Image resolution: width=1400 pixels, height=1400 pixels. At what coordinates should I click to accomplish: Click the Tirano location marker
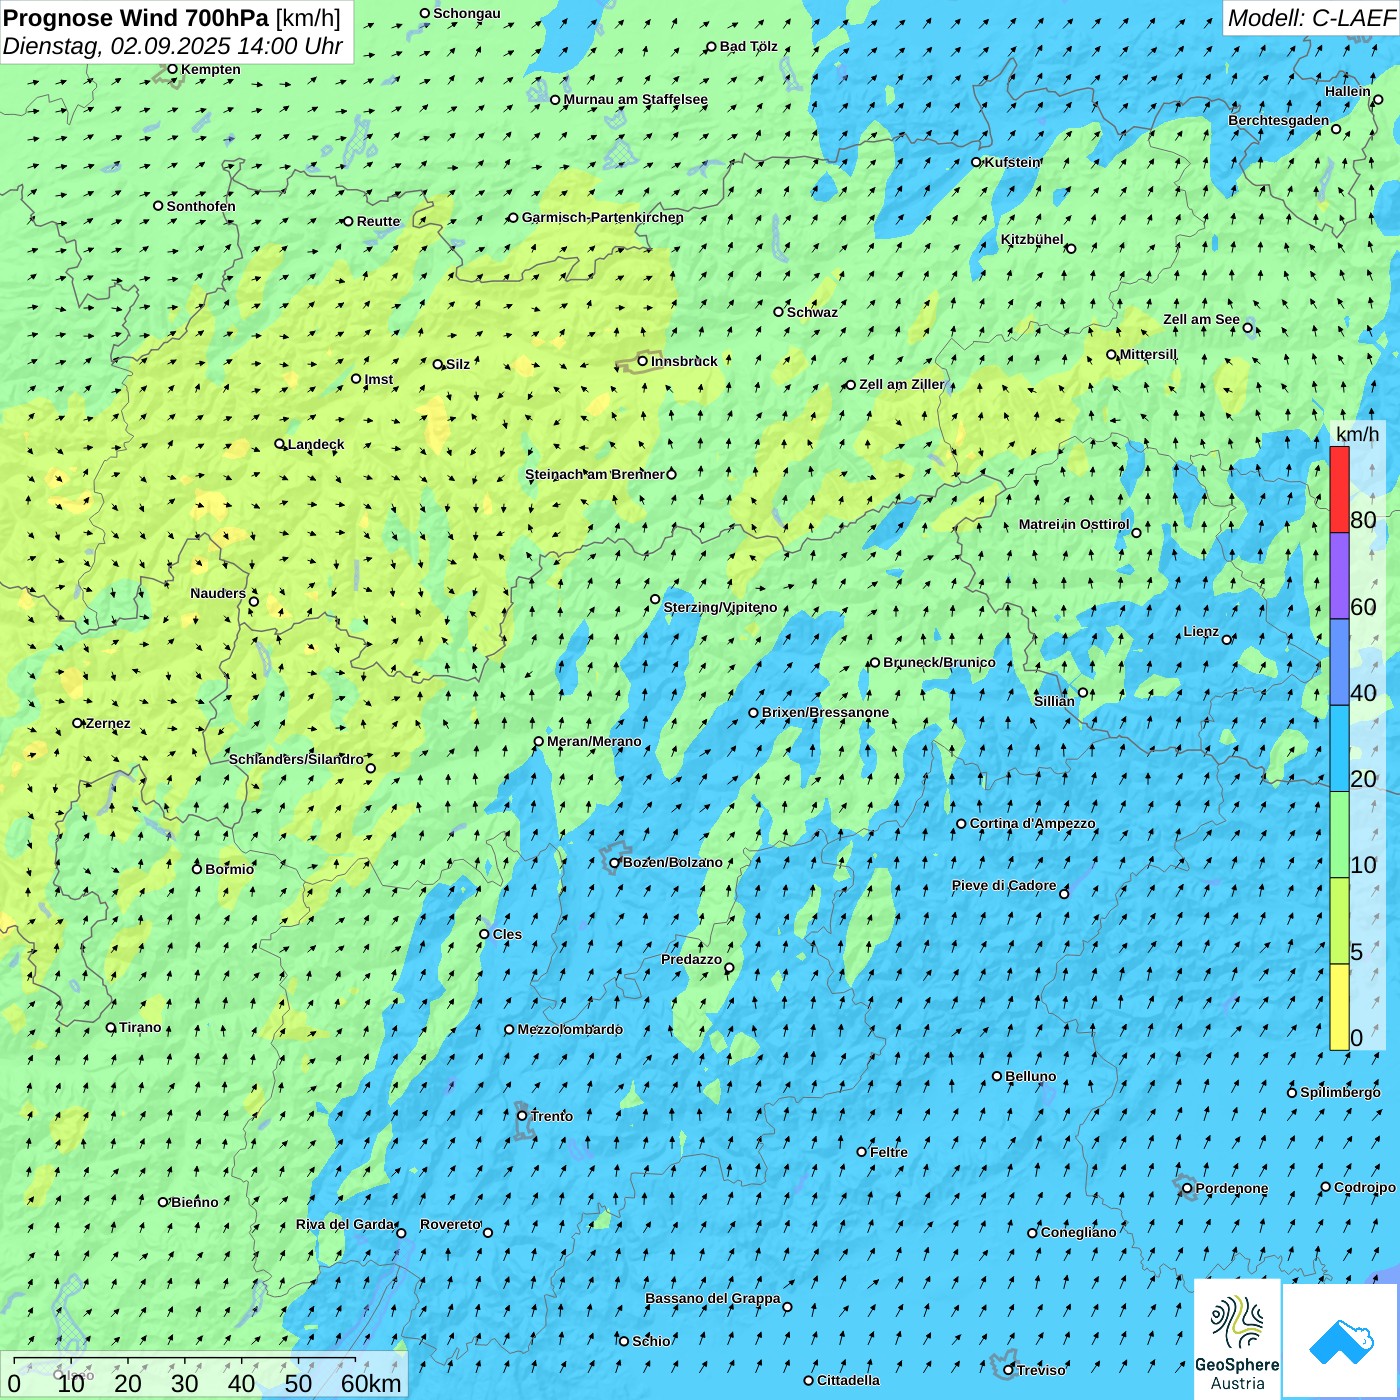pyautogui.click(x=111, y=1027)
